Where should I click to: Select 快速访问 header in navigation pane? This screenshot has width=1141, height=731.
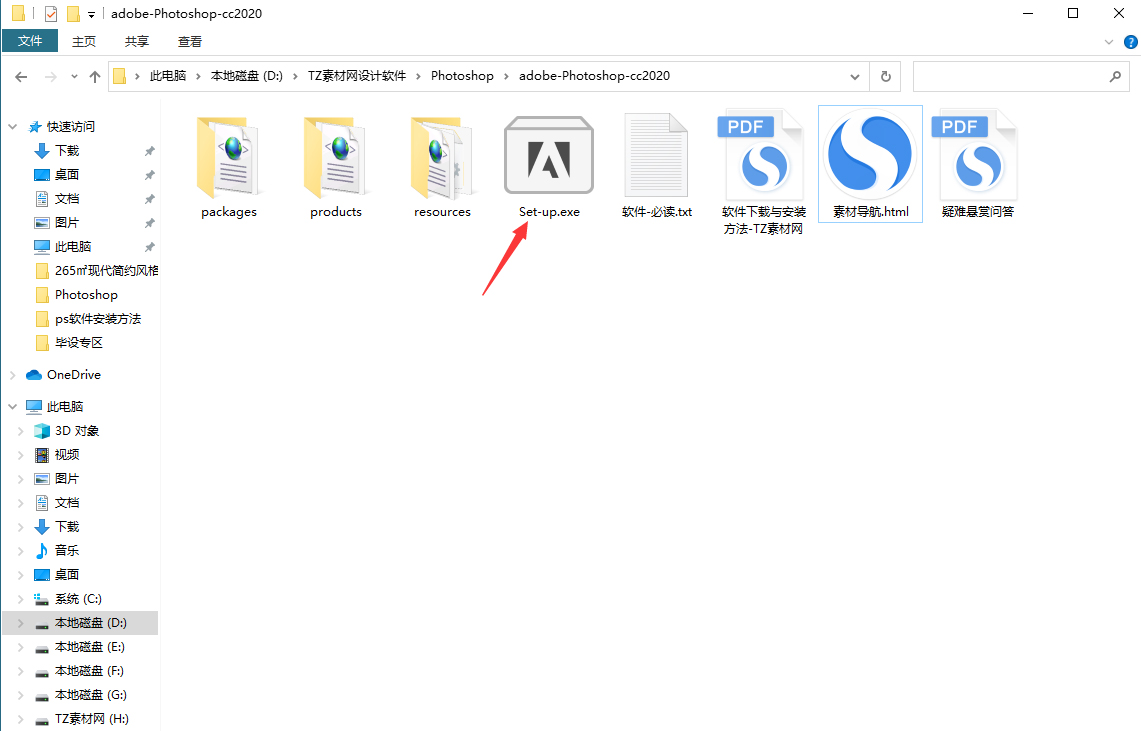click(71, 127)
